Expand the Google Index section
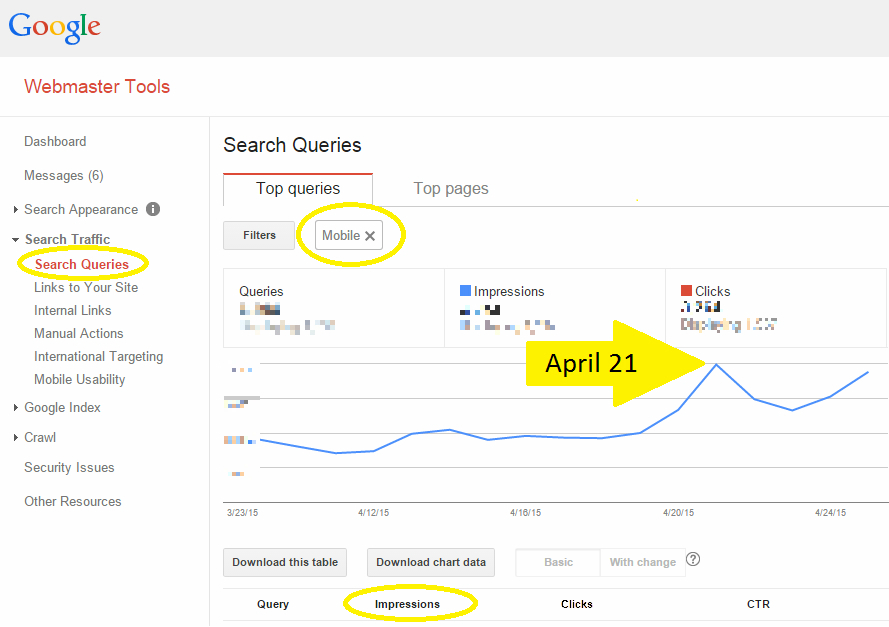 tap(16, 408)
